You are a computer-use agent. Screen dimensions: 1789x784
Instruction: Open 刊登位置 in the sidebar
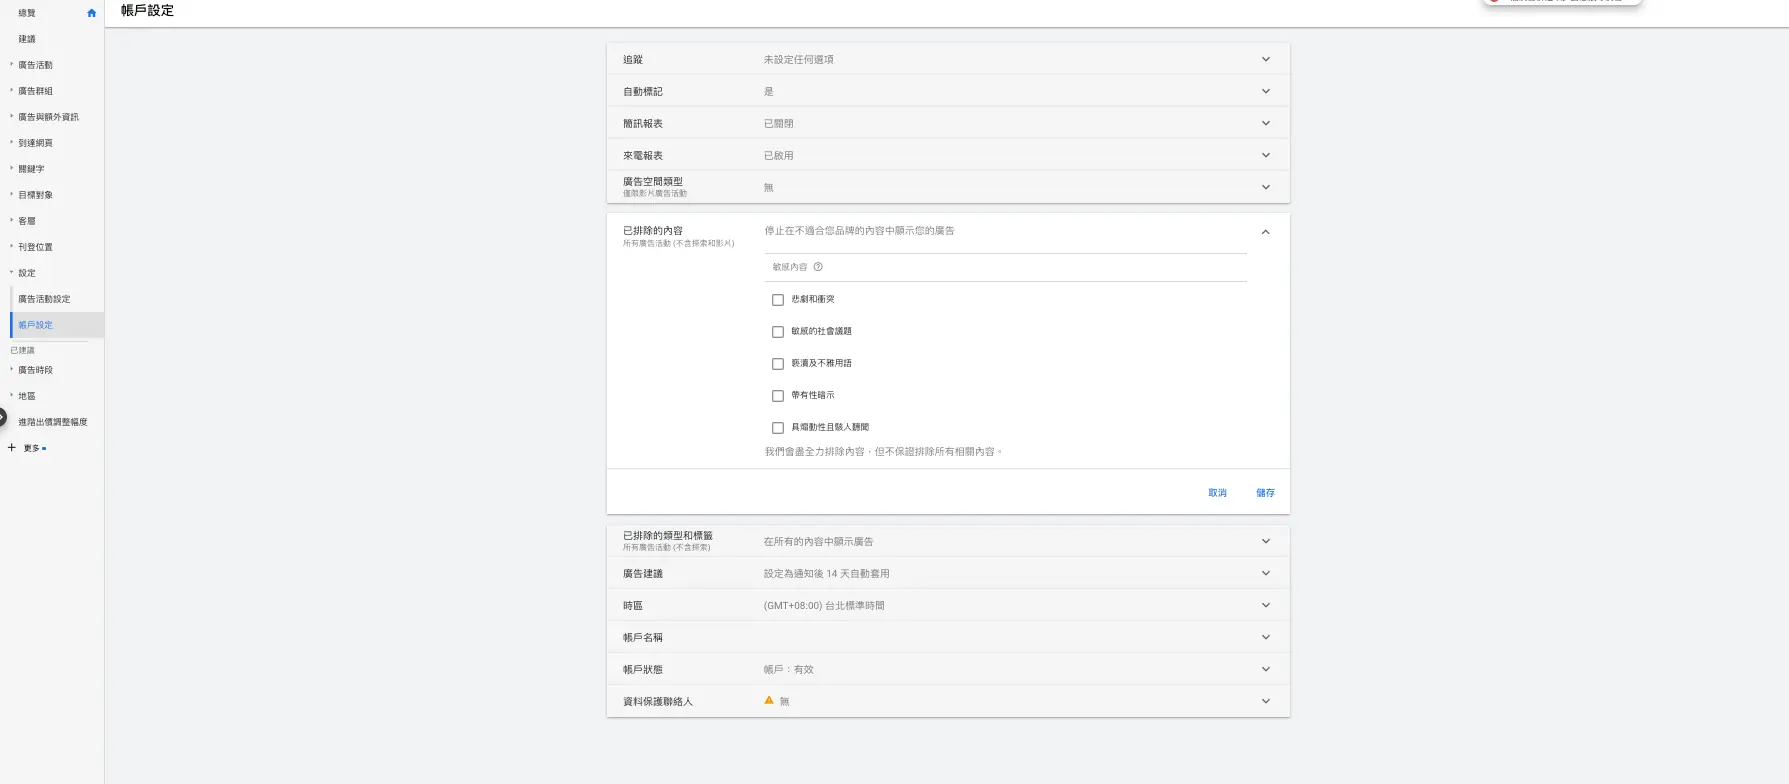tap(35, 247)
